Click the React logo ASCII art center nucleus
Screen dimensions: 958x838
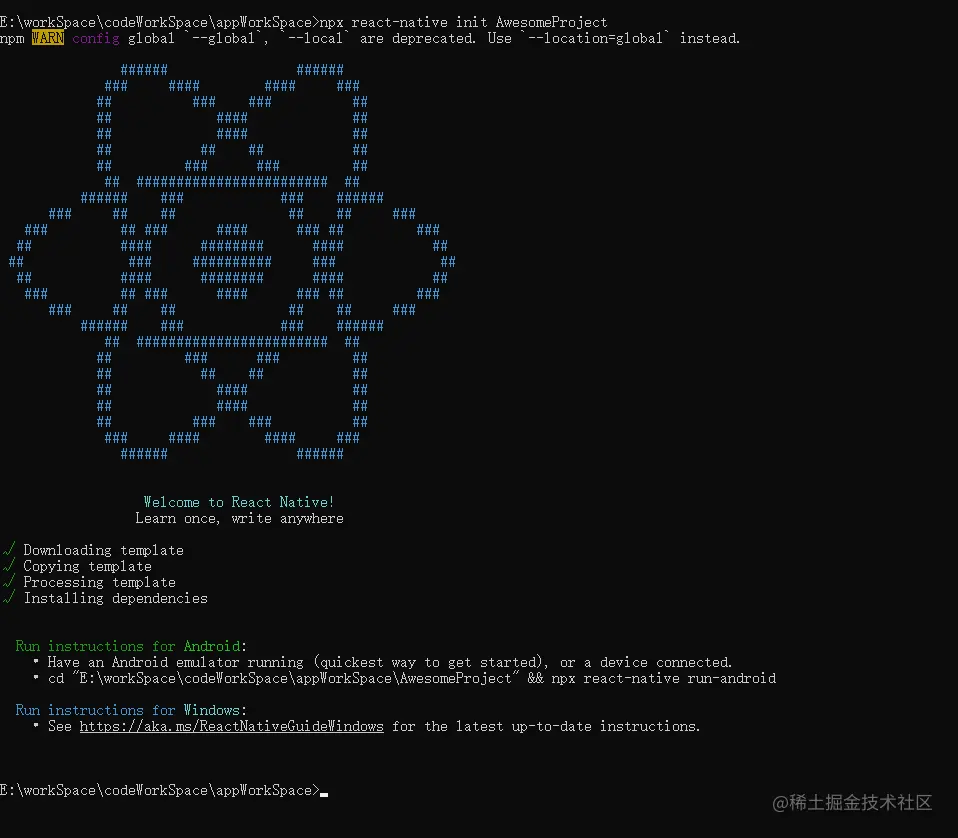click(x=232, y=261)
